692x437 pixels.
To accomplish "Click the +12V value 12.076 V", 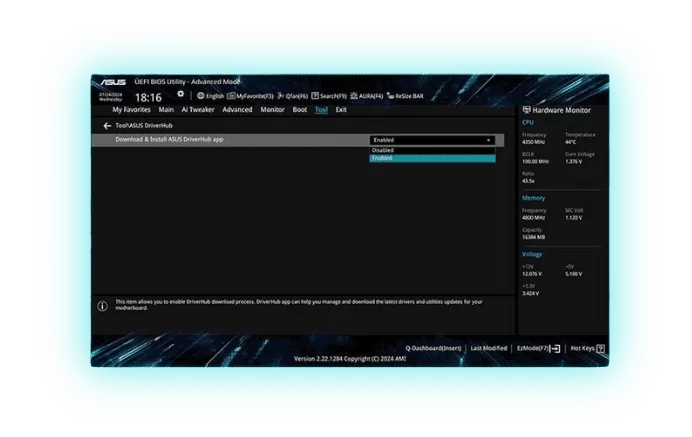I will tap(532, 274).
